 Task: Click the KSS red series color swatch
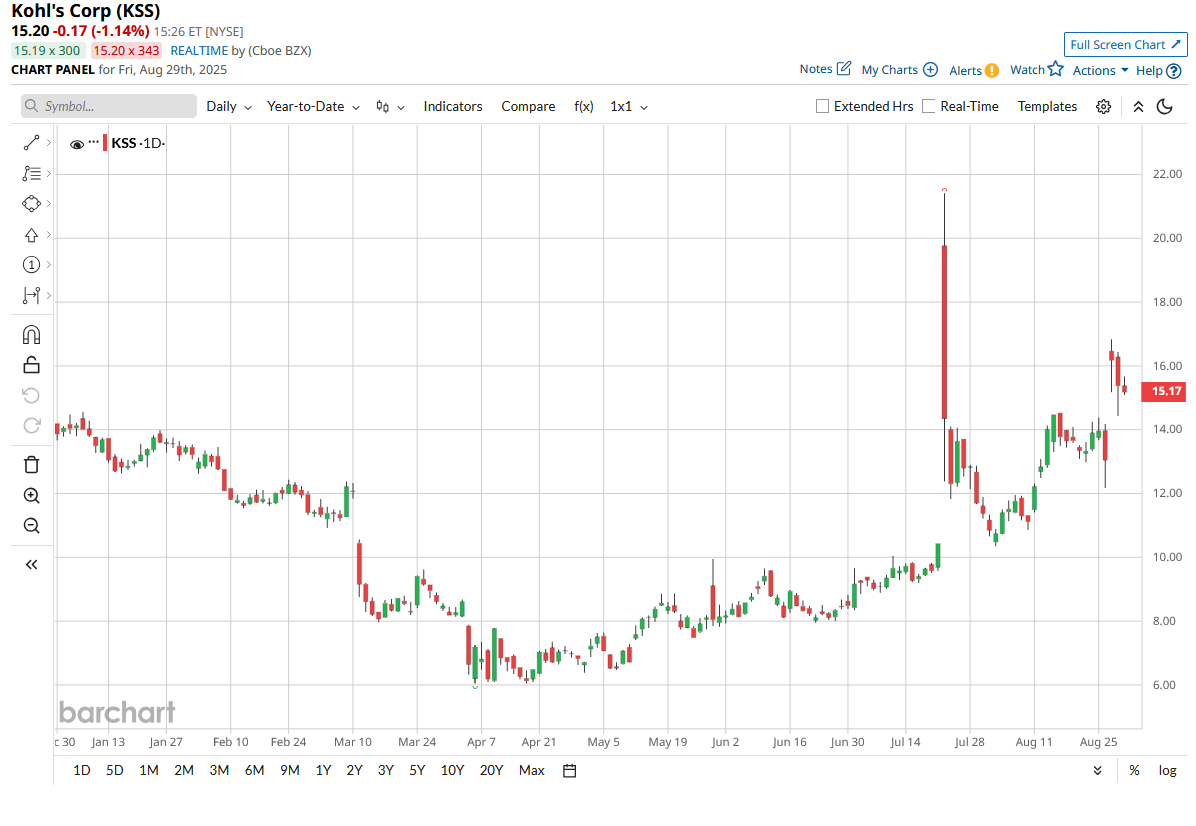pos(104,143)
